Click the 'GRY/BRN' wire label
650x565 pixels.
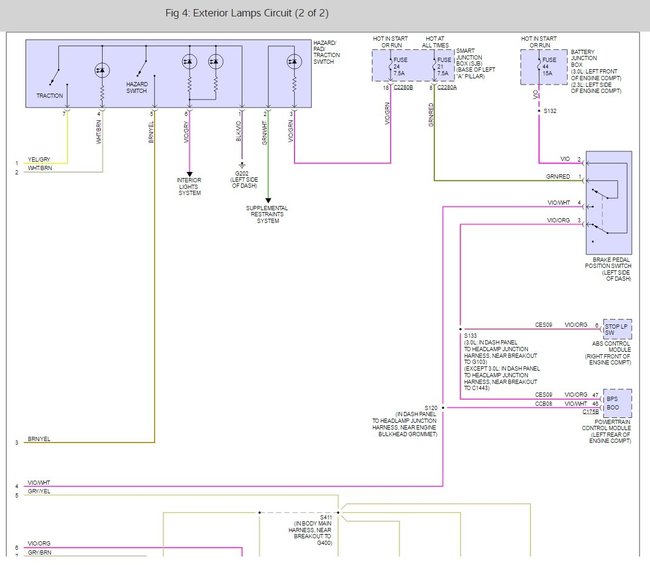[39, 553]
